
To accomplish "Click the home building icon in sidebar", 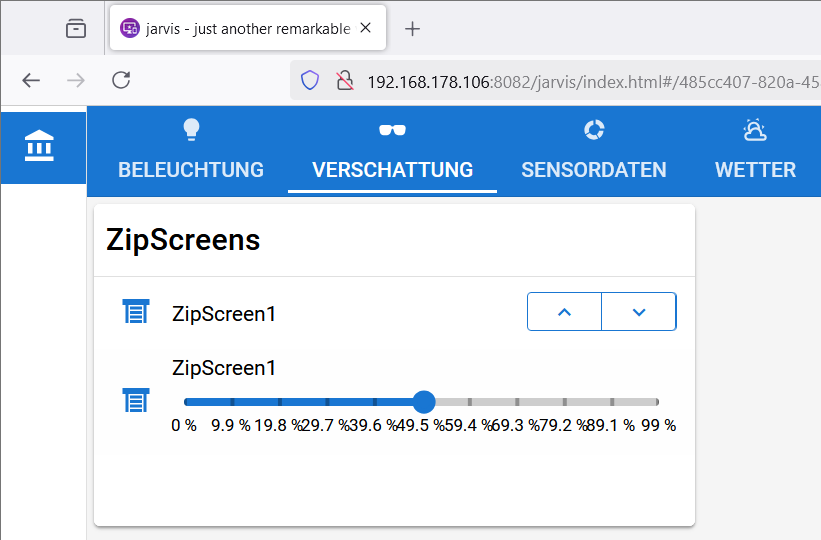I will [39, 146].
